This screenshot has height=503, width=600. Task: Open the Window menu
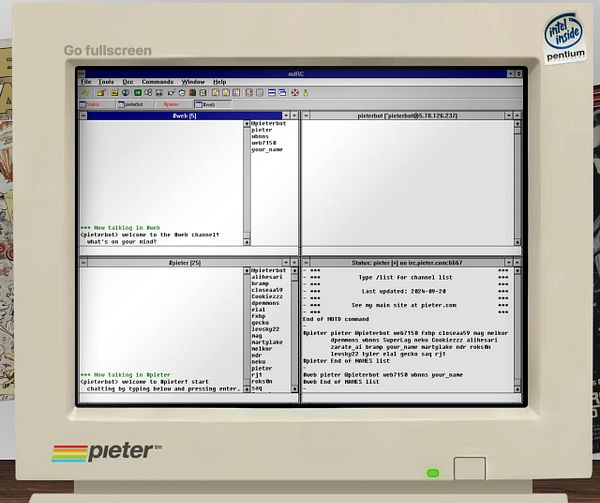193,82
